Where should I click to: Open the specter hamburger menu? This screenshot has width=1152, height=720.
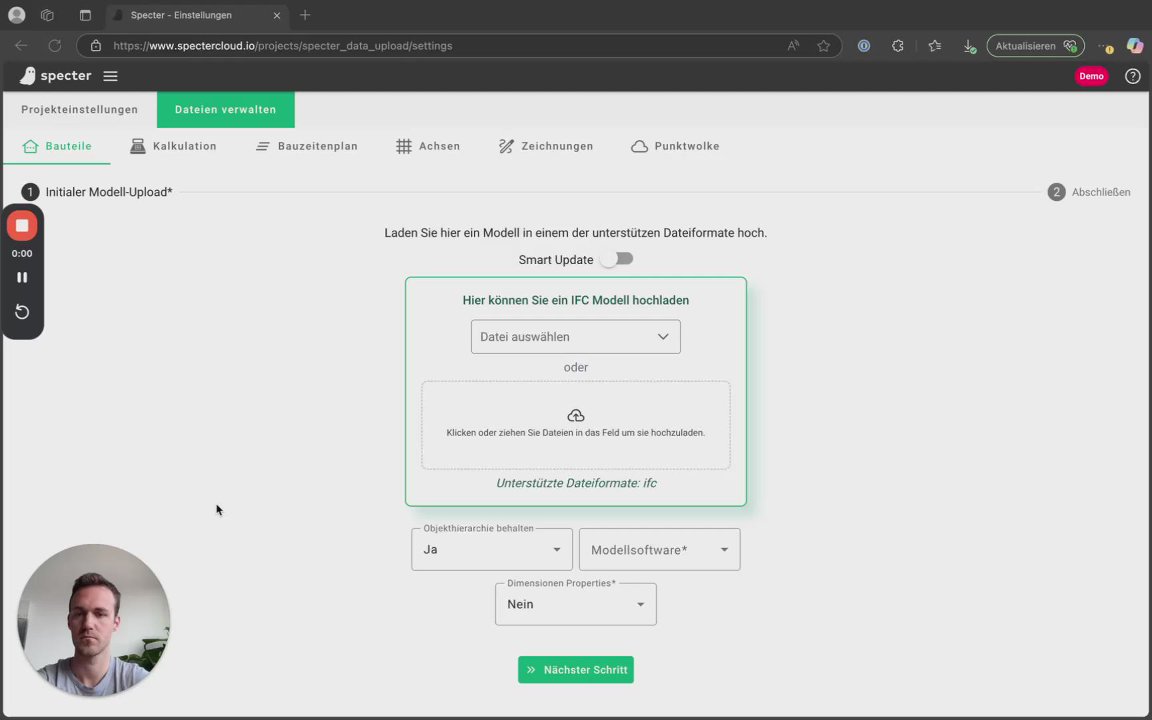tap(110, 76)
